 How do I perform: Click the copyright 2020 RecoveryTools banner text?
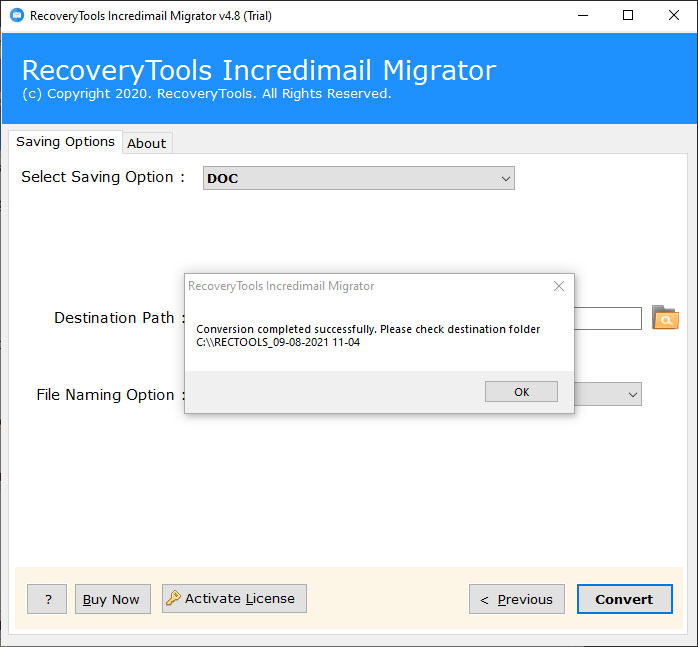(207, 94)
